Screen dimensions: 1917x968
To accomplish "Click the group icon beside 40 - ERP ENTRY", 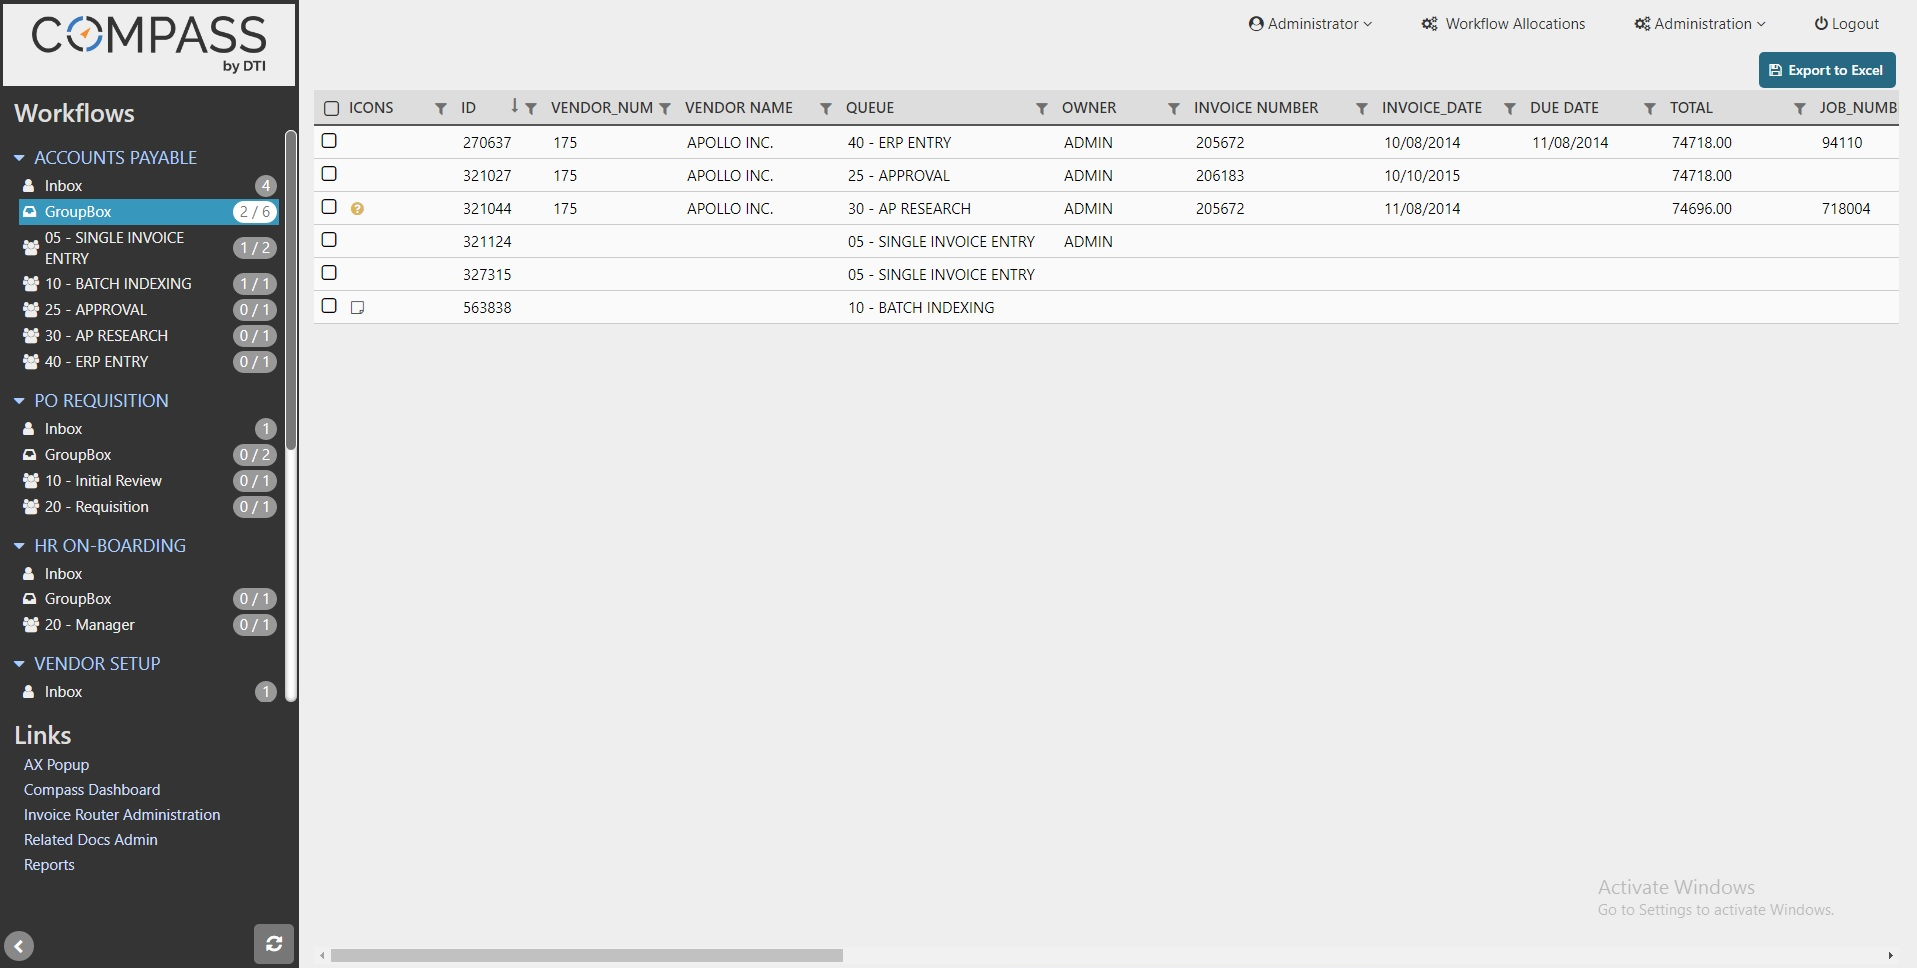I will (31, 362).
